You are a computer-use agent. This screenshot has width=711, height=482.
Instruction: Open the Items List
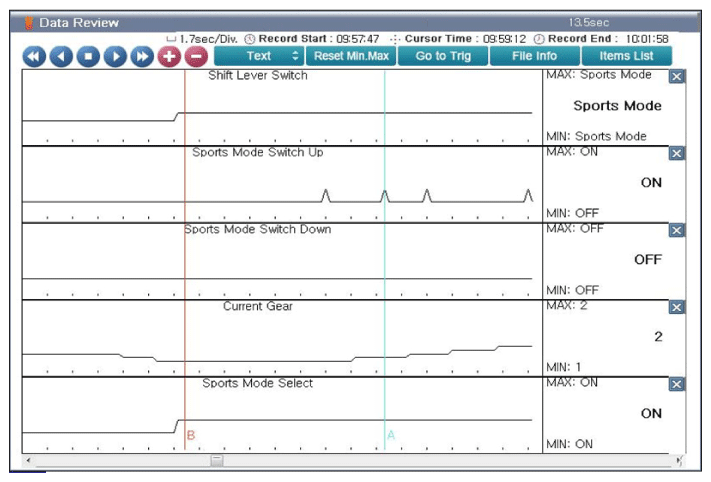pos(626,56)
